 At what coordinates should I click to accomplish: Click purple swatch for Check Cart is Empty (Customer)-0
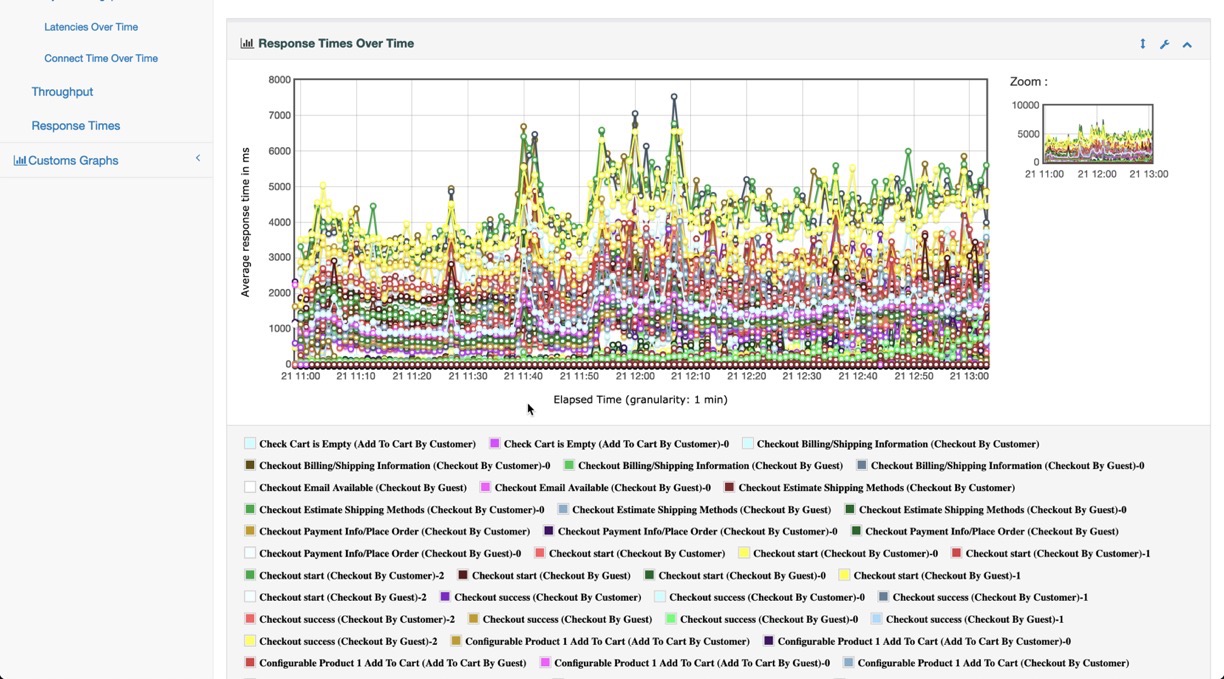(495, 443)
